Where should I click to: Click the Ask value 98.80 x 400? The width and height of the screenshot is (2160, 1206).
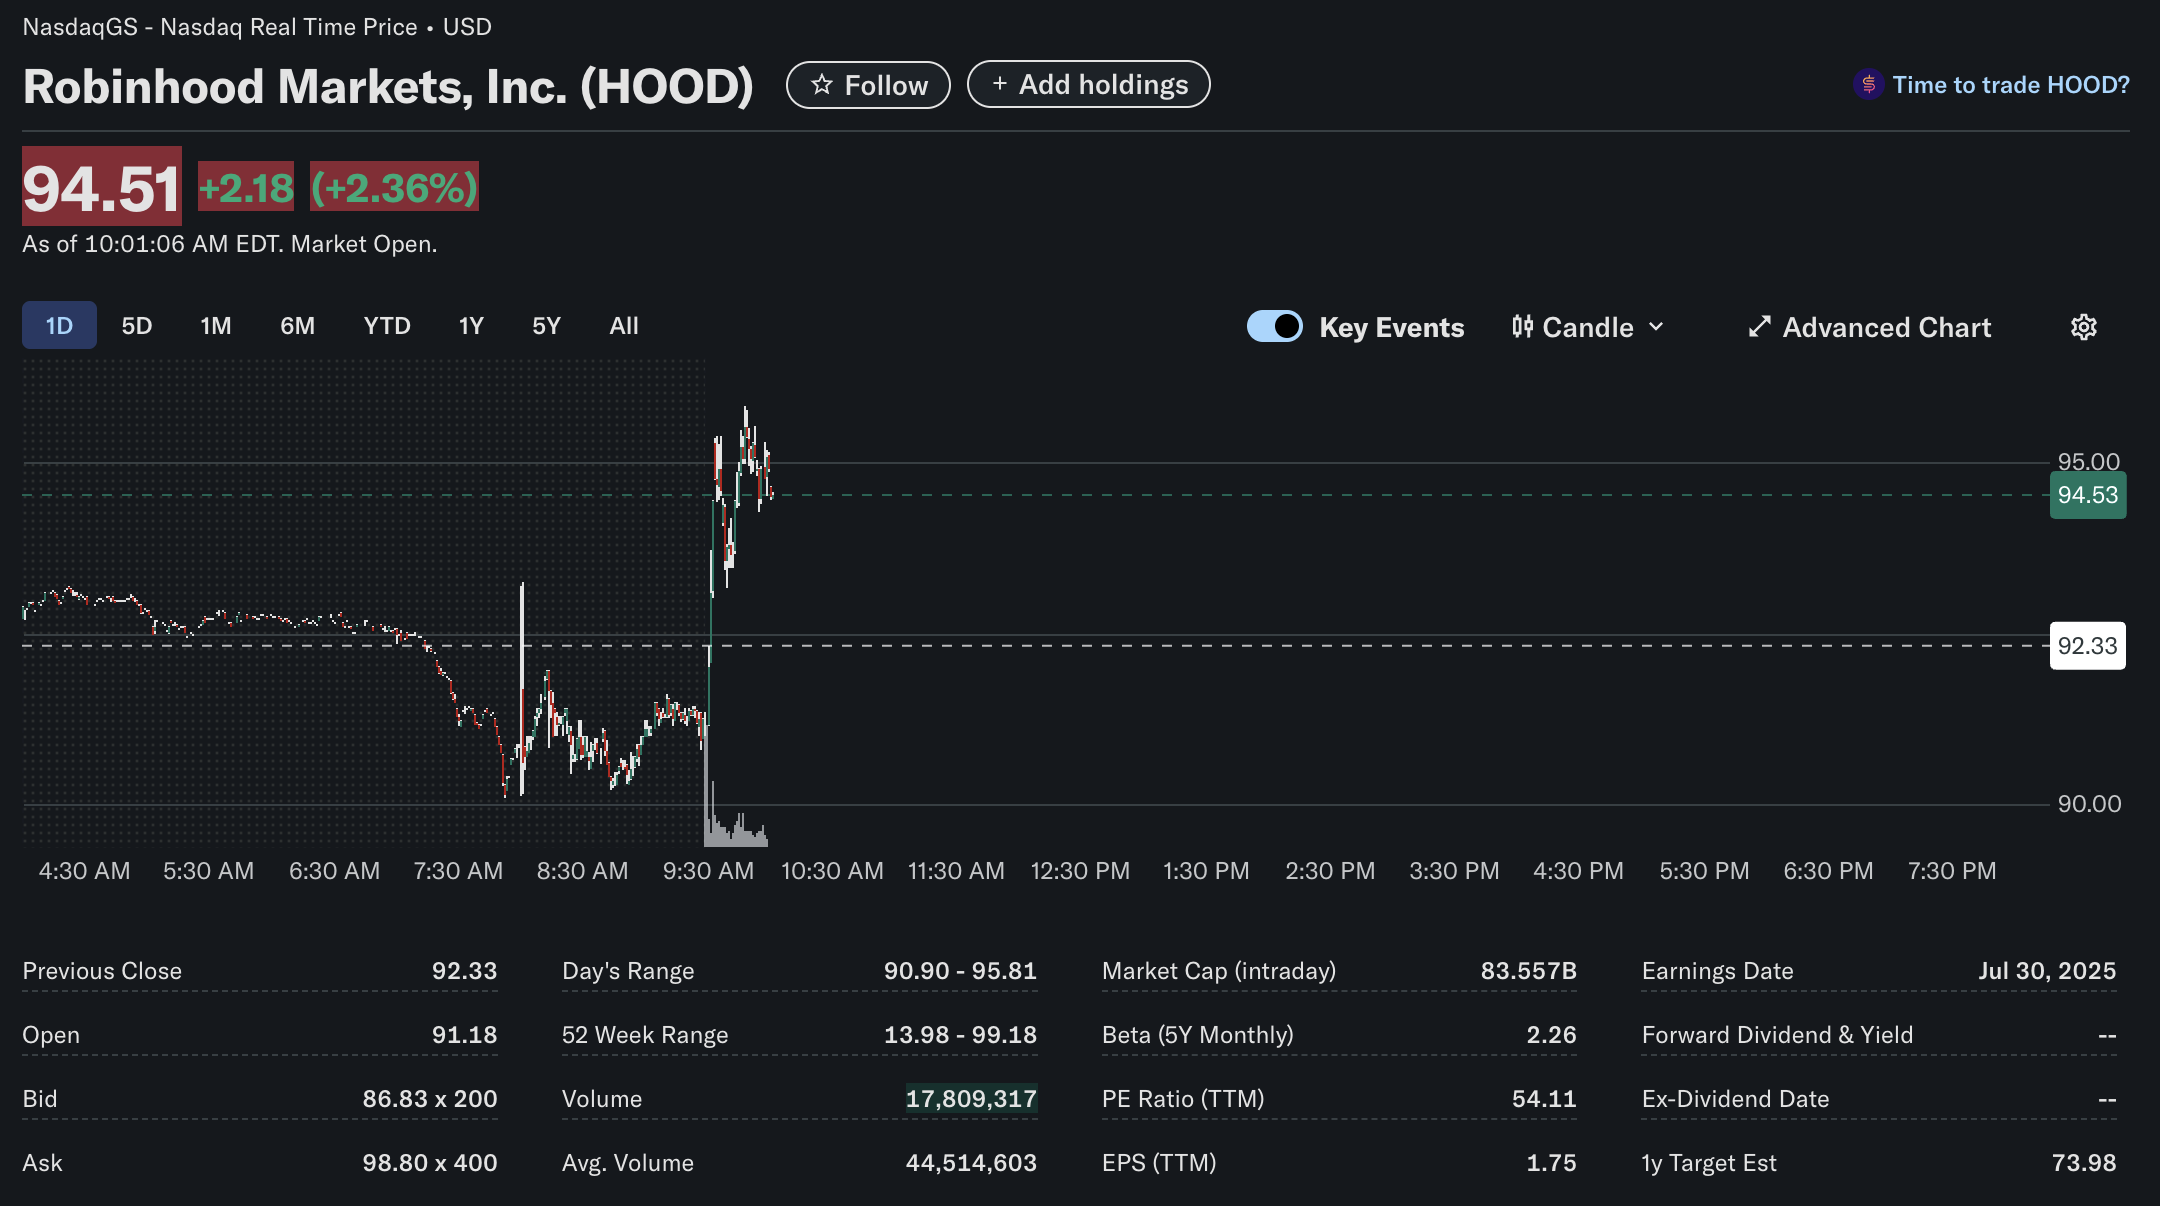[430, 1163]
